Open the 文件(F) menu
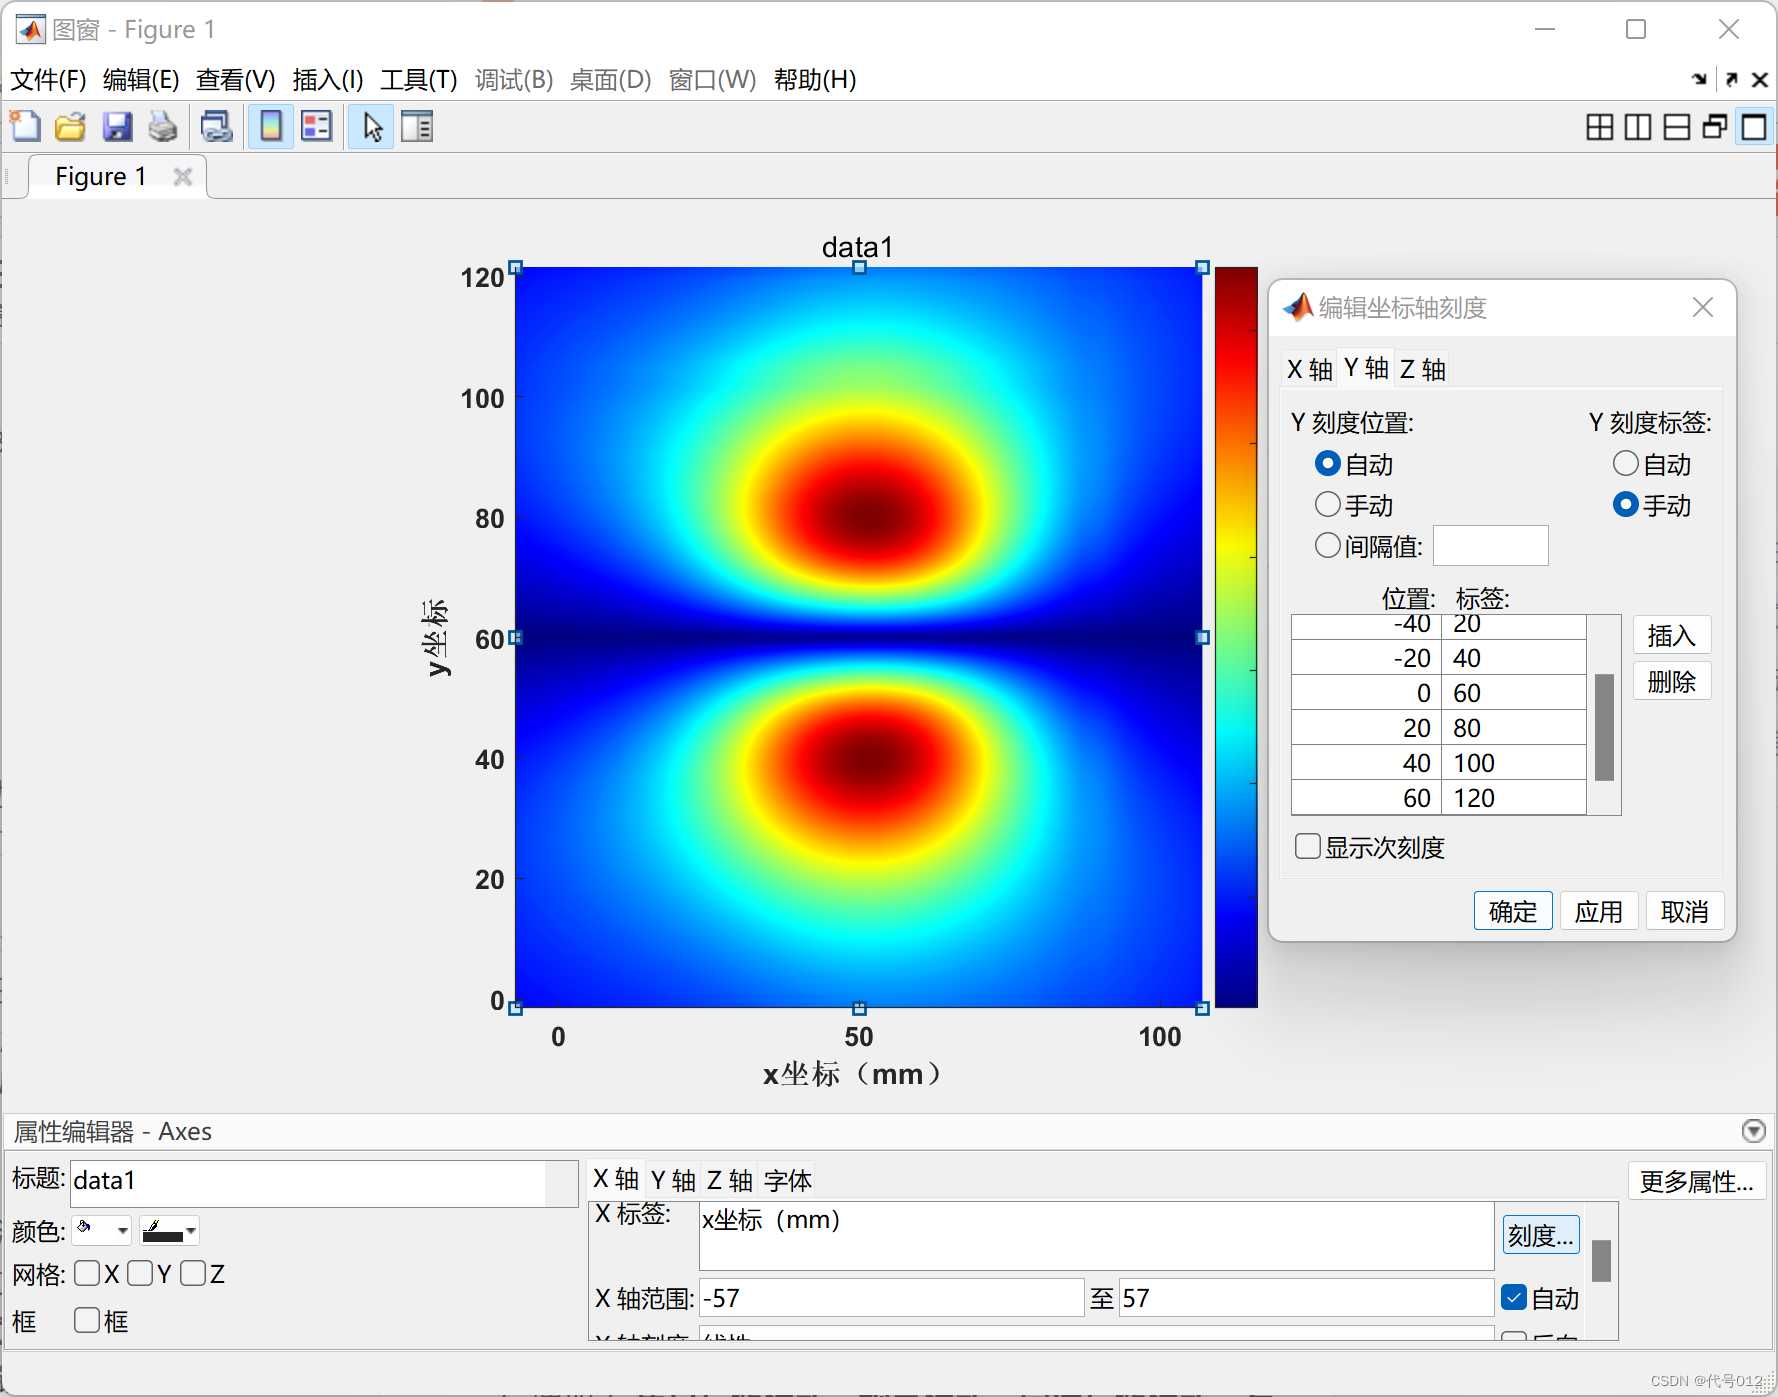The width and height of the screenshot is (1778, 1397). coord(48,80)
